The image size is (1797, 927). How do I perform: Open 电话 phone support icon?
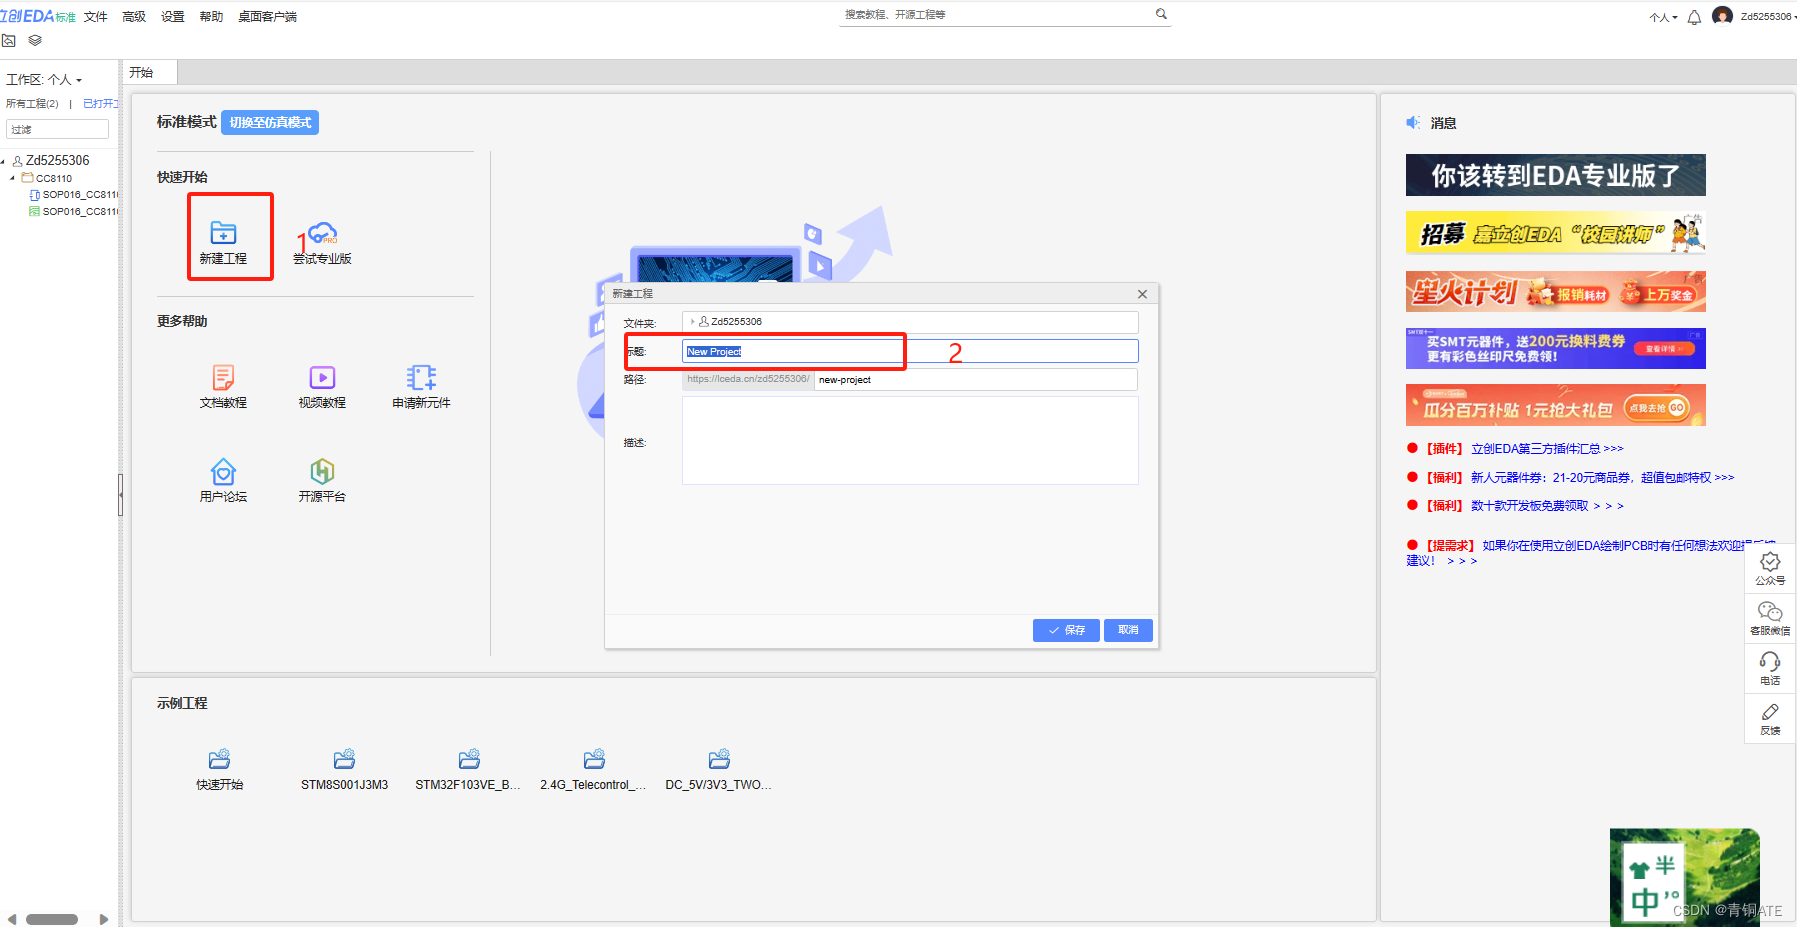(x=1770, y=668)
